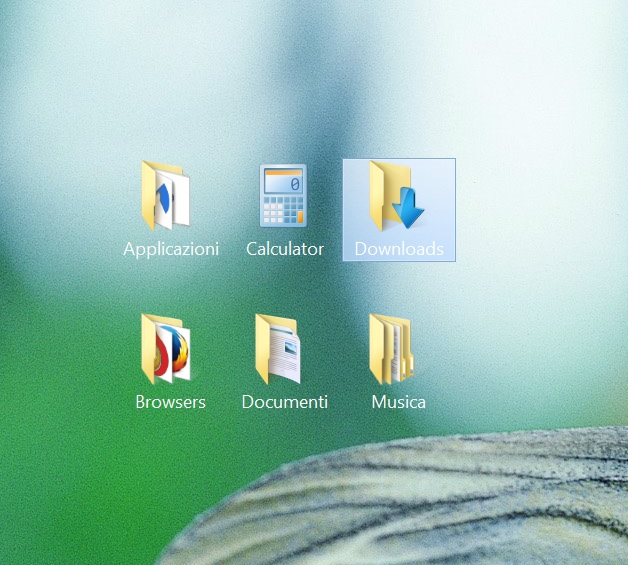Launch the Calculator shortcut icon

click(x=283, y=196)
